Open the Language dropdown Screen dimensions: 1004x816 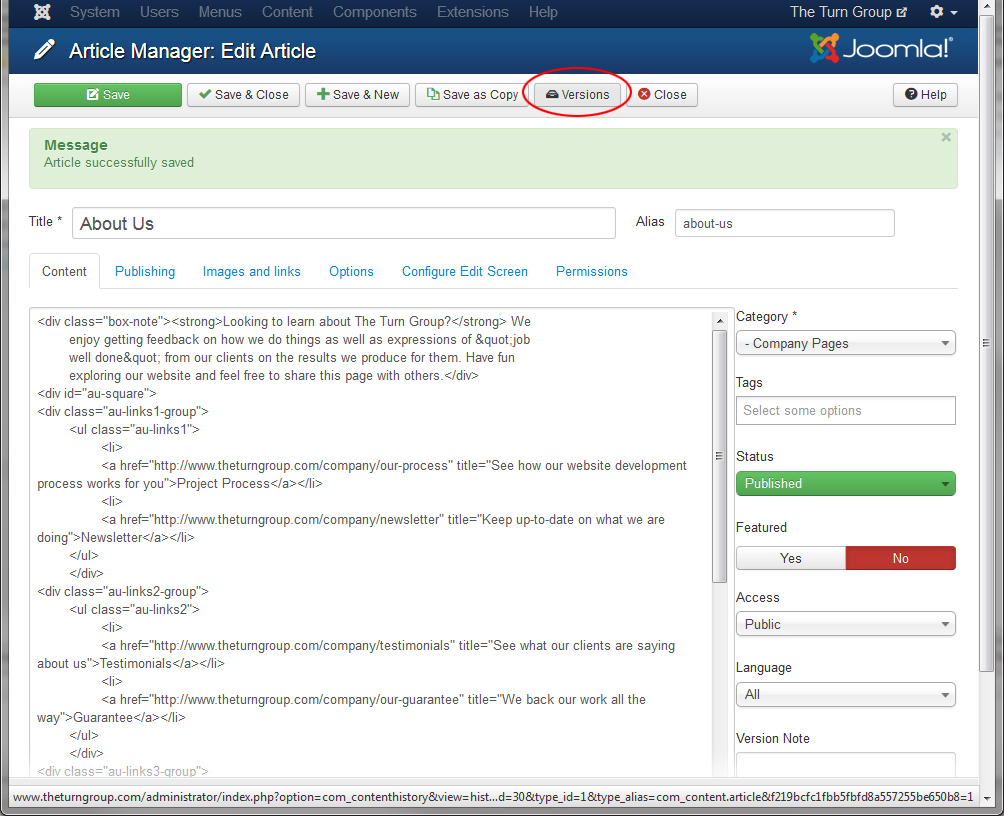[x=845, y=694]
